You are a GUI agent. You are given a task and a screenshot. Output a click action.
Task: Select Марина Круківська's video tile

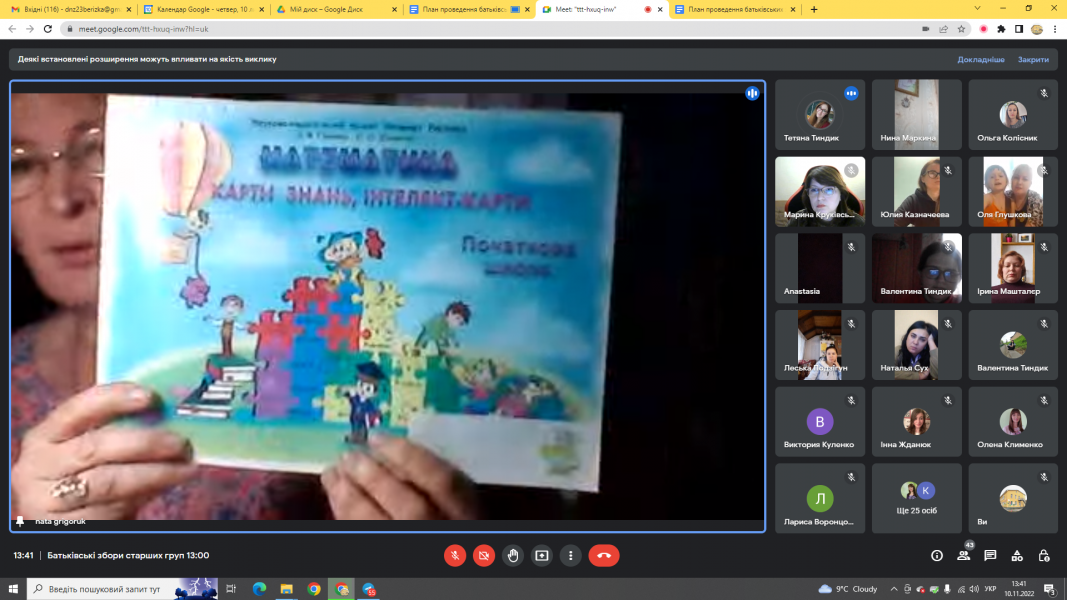pos(820,191)
